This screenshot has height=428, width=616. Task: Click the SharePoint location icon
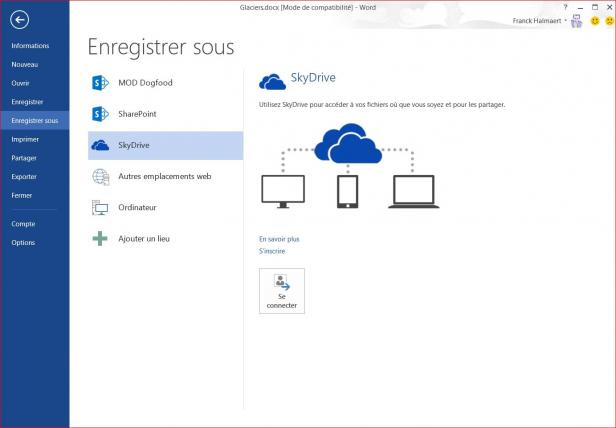pos(100,114)
